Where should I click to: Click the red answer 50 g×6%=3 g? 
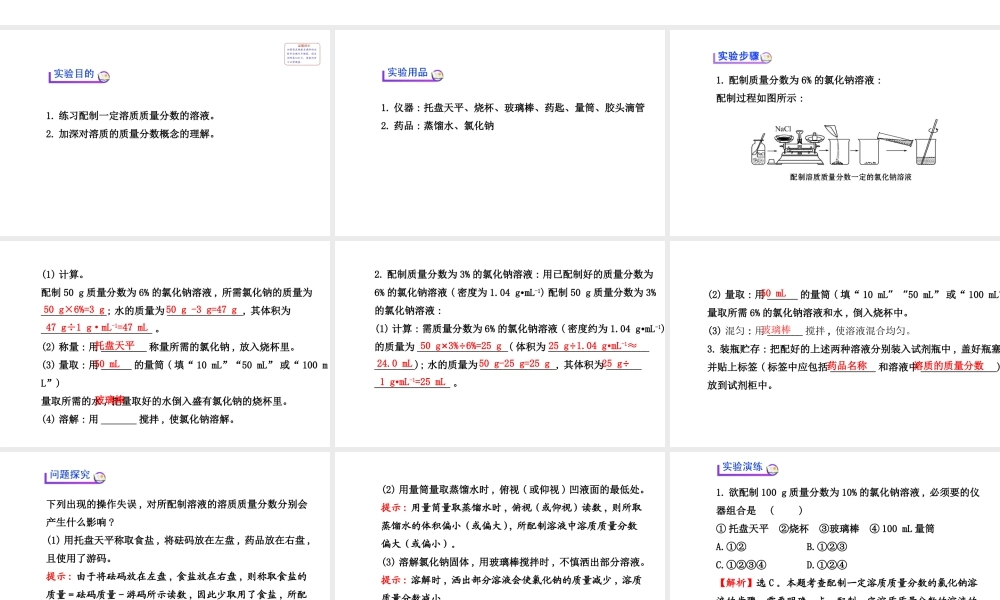(x=74, y=310)
